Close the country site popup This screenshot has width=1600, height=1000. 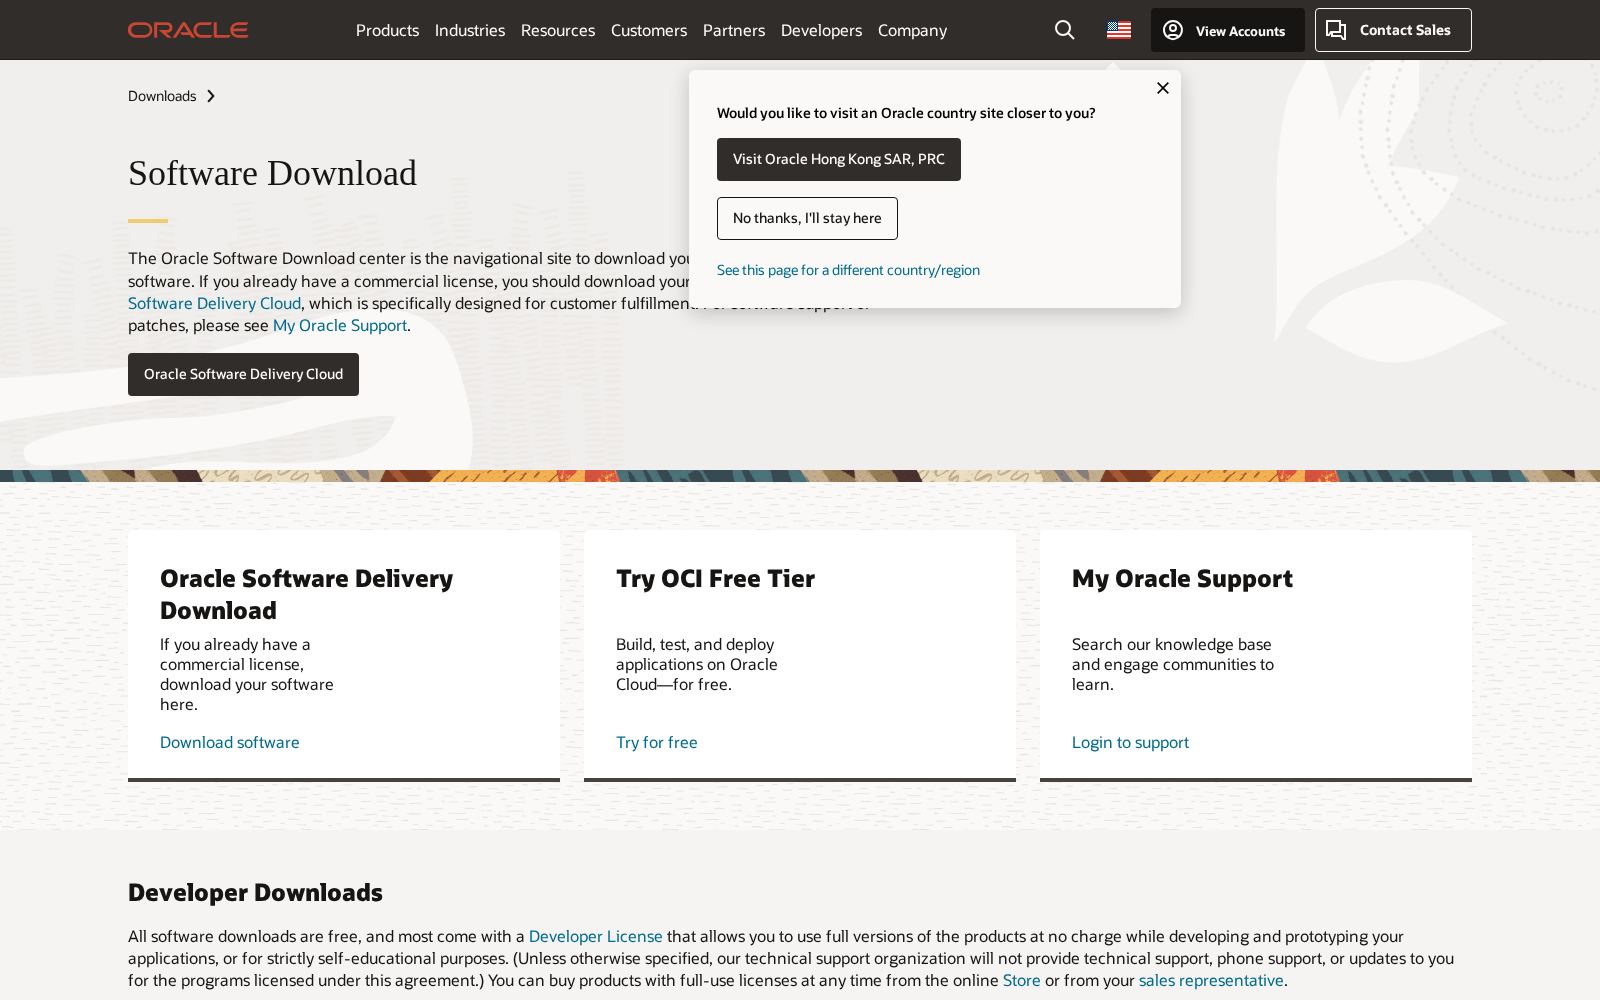[1163, 88]
